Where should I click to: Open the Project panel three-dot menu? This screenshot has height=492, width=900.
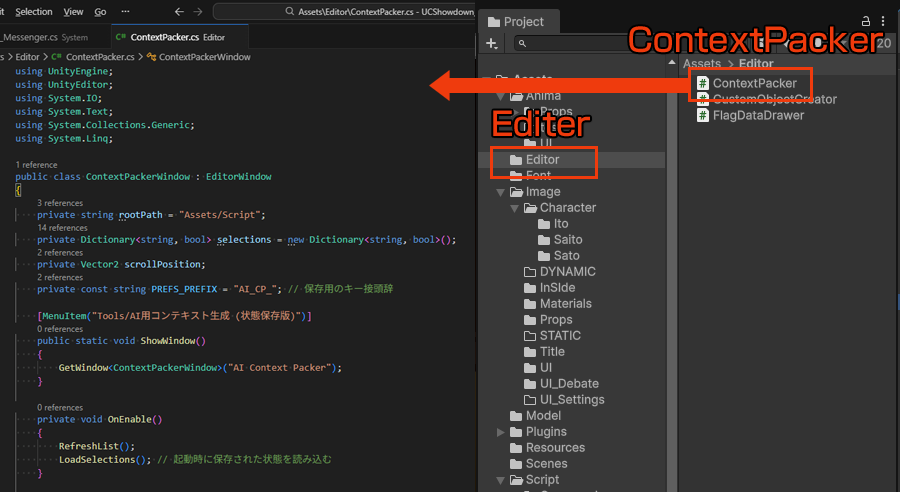pyautogui.click(x=883, y=21)
